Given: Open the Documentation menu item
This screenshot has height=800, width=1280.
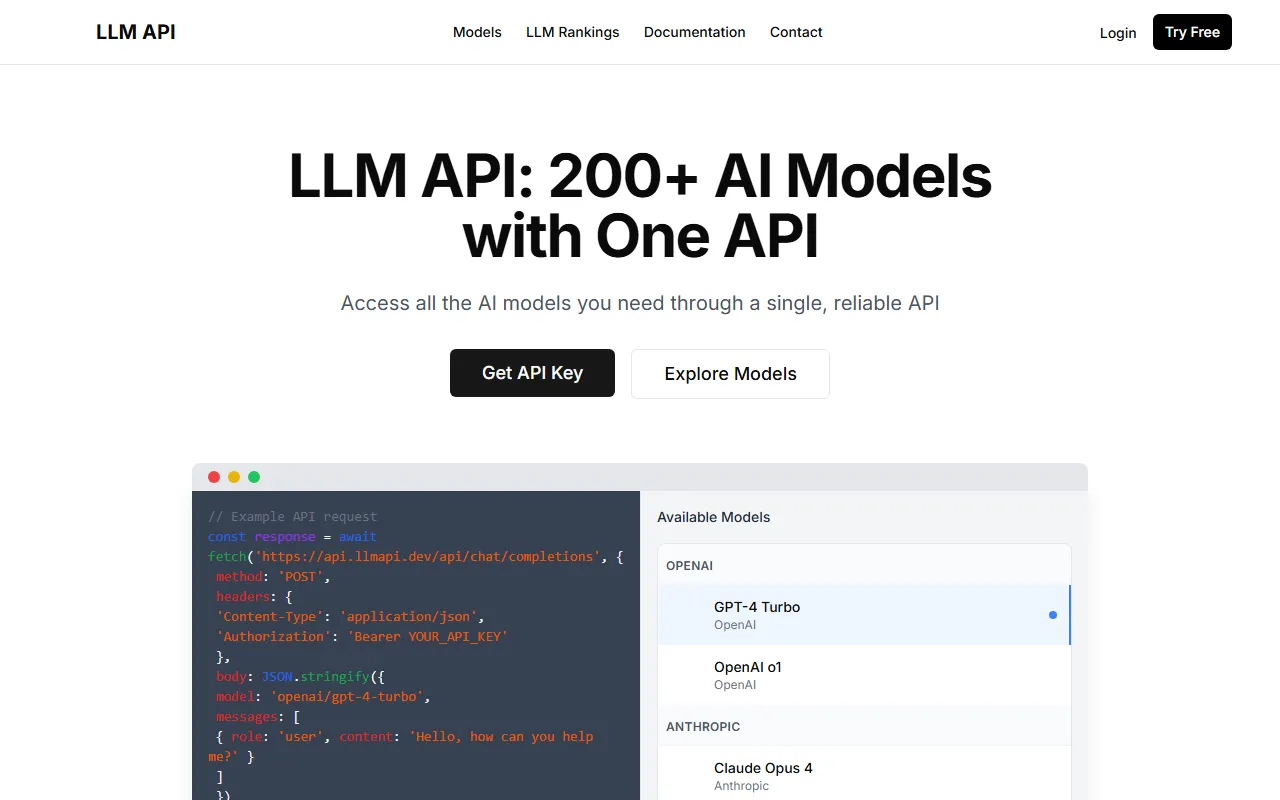Looking at the screenshot, I should 694,32.
